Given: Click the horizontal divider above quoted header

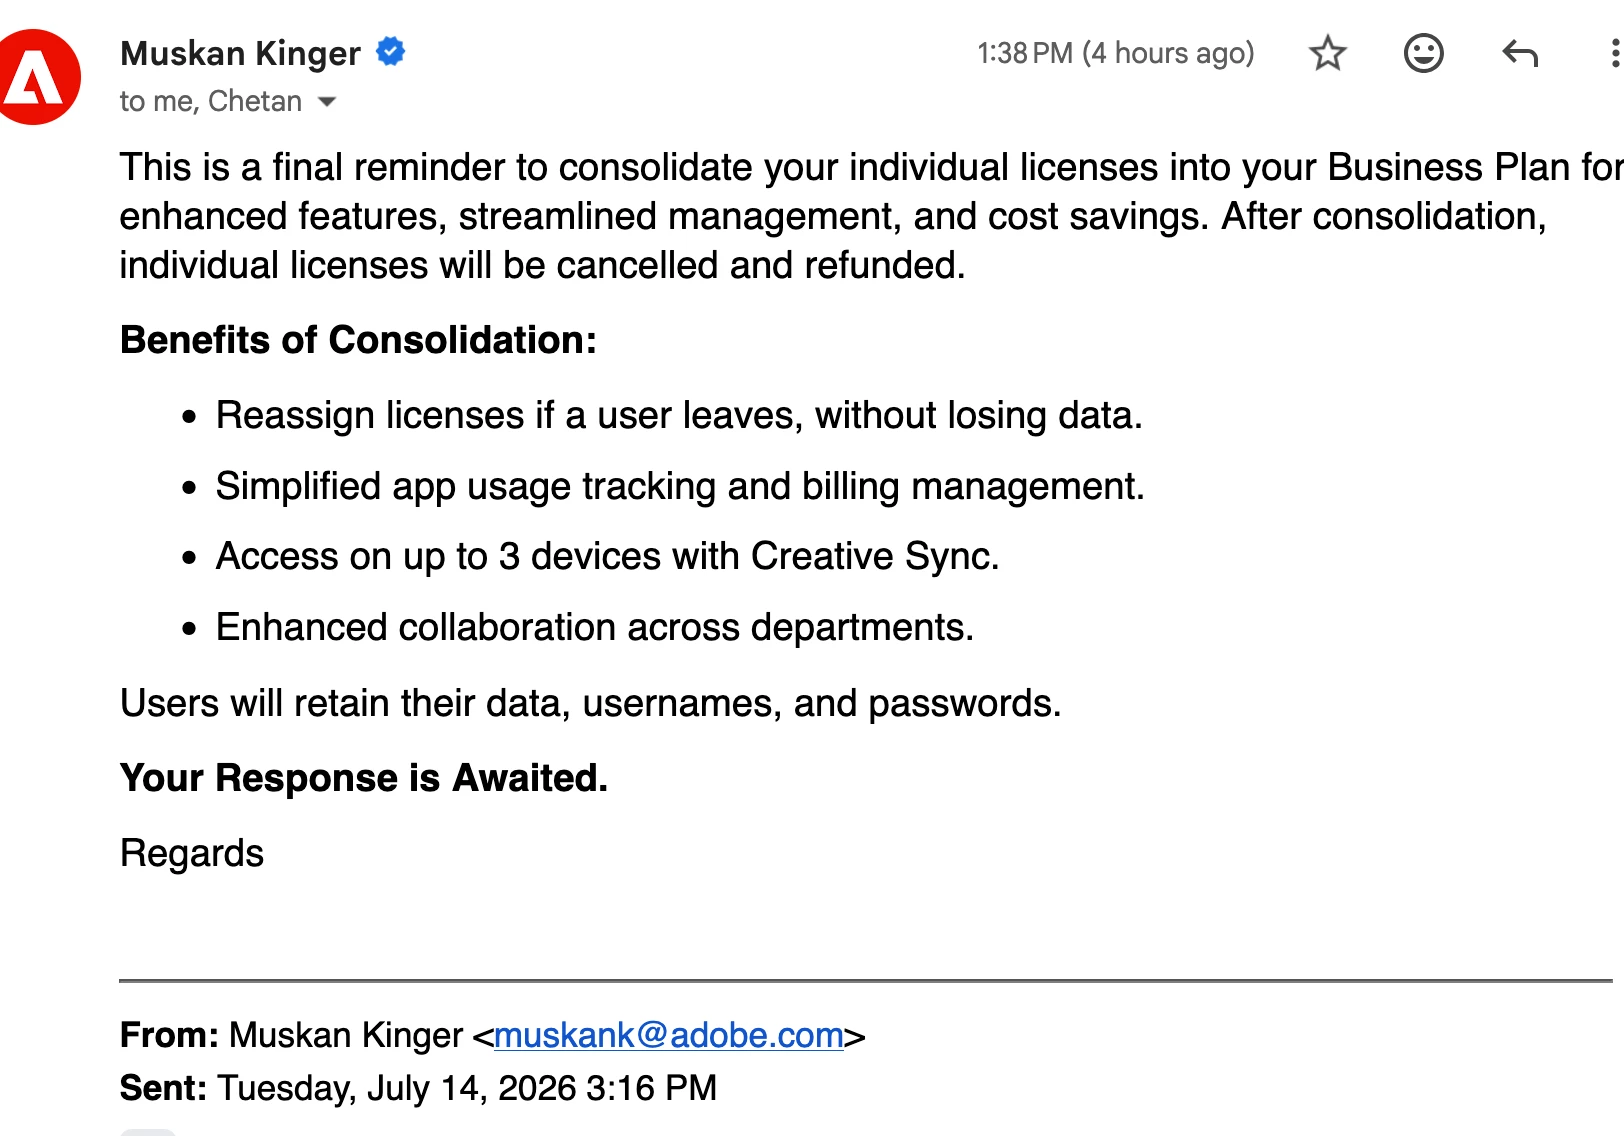Looking at the screenshot, I should coord(866,981).
